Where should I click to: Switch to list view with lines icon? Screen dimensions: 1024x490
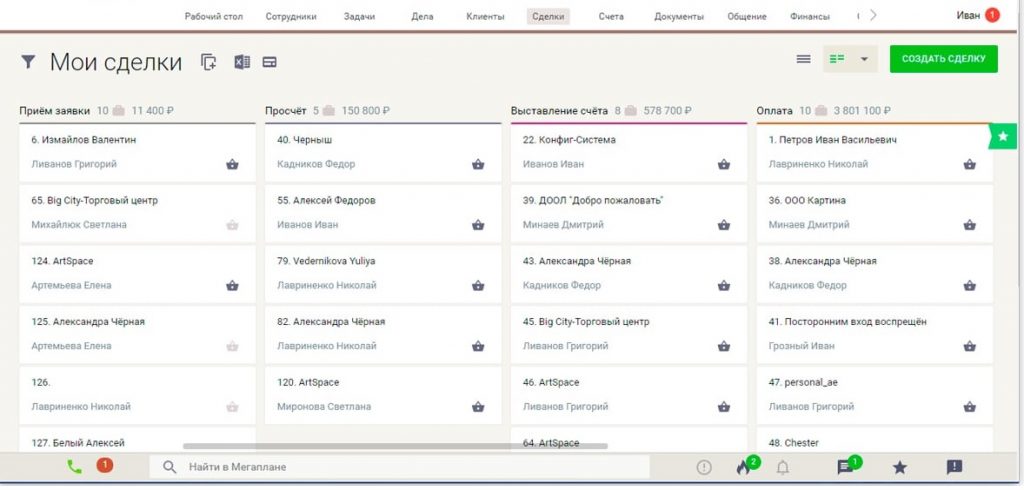click(x=803, y=59)
